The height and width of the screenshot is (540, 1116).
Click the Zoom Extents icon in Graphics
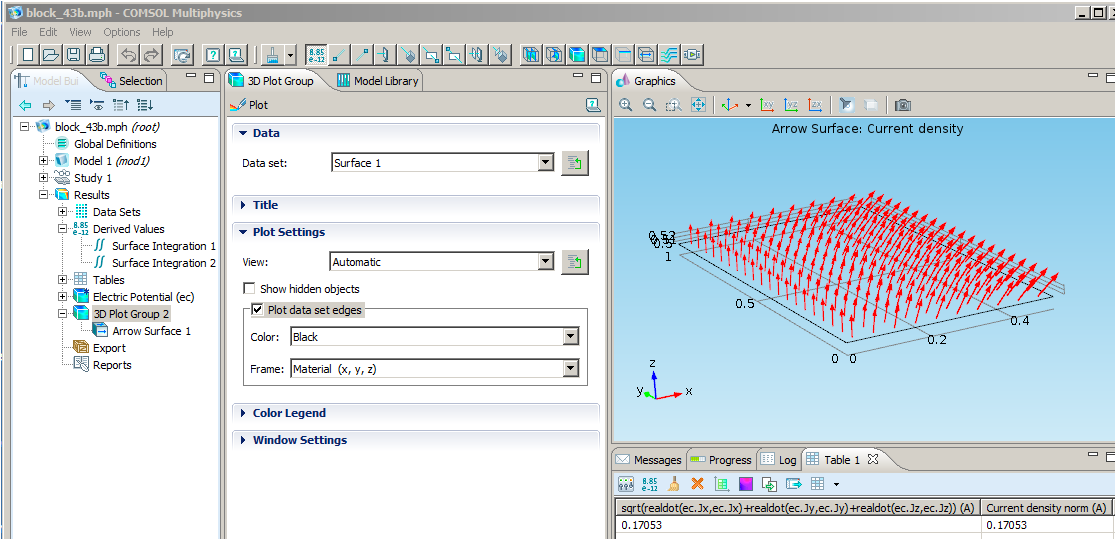[698, 105]
